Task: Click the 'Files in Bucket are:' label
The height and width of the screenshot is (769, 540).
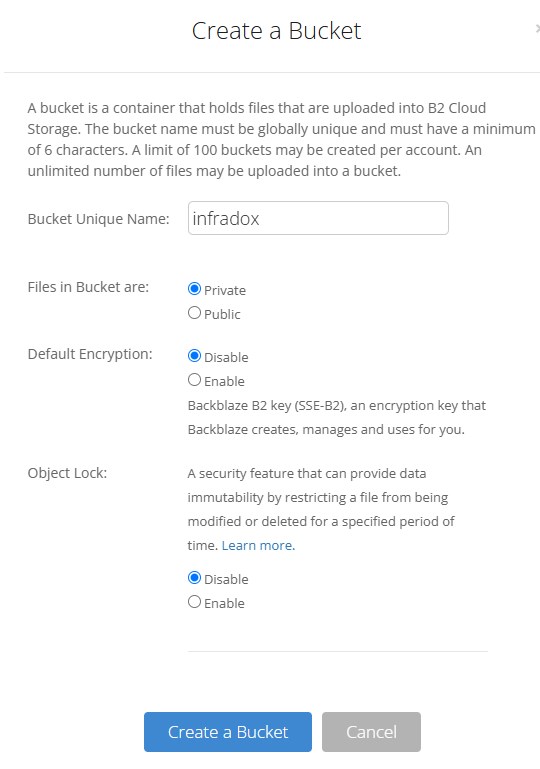Action: tap(88, 287)
